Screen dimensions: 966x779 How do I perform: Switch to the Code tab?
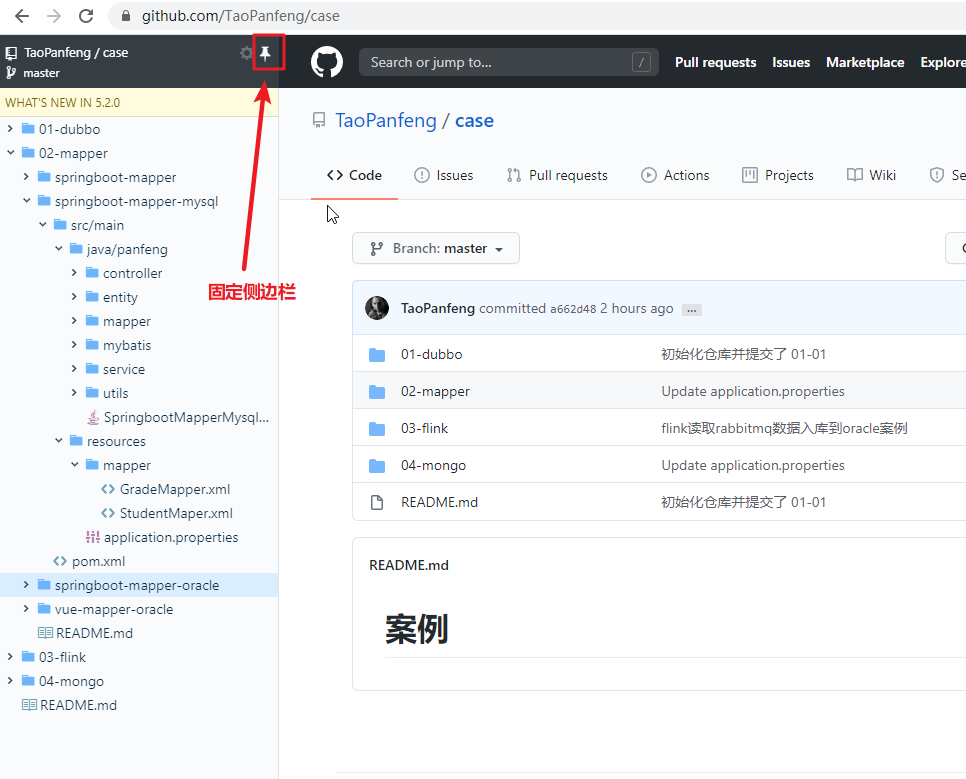[354, 176]
